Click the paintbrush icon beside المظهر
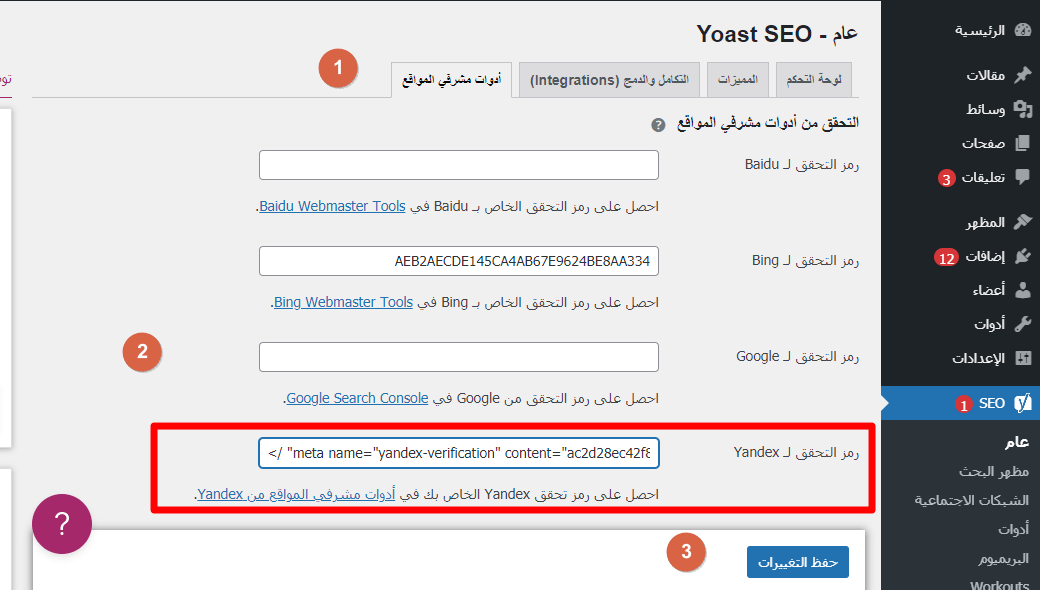Viewport: 1040px width, 590px height. (1023, 221)
